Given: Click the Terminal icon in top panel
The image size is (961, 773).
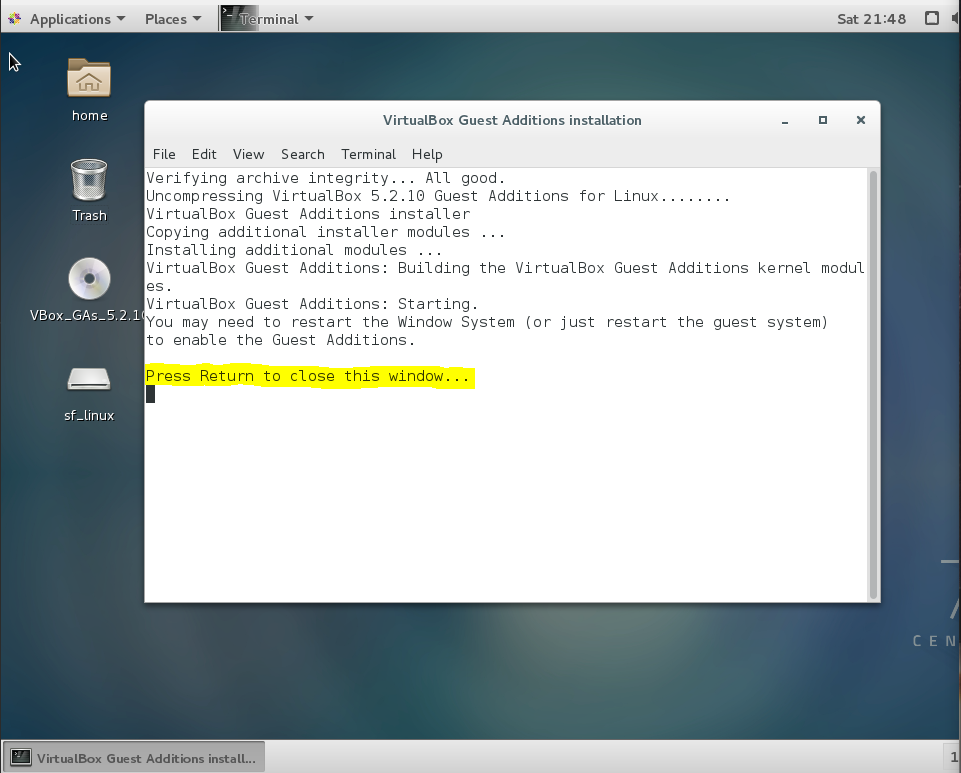Looking at the screenshot, I should click(229, 18).
